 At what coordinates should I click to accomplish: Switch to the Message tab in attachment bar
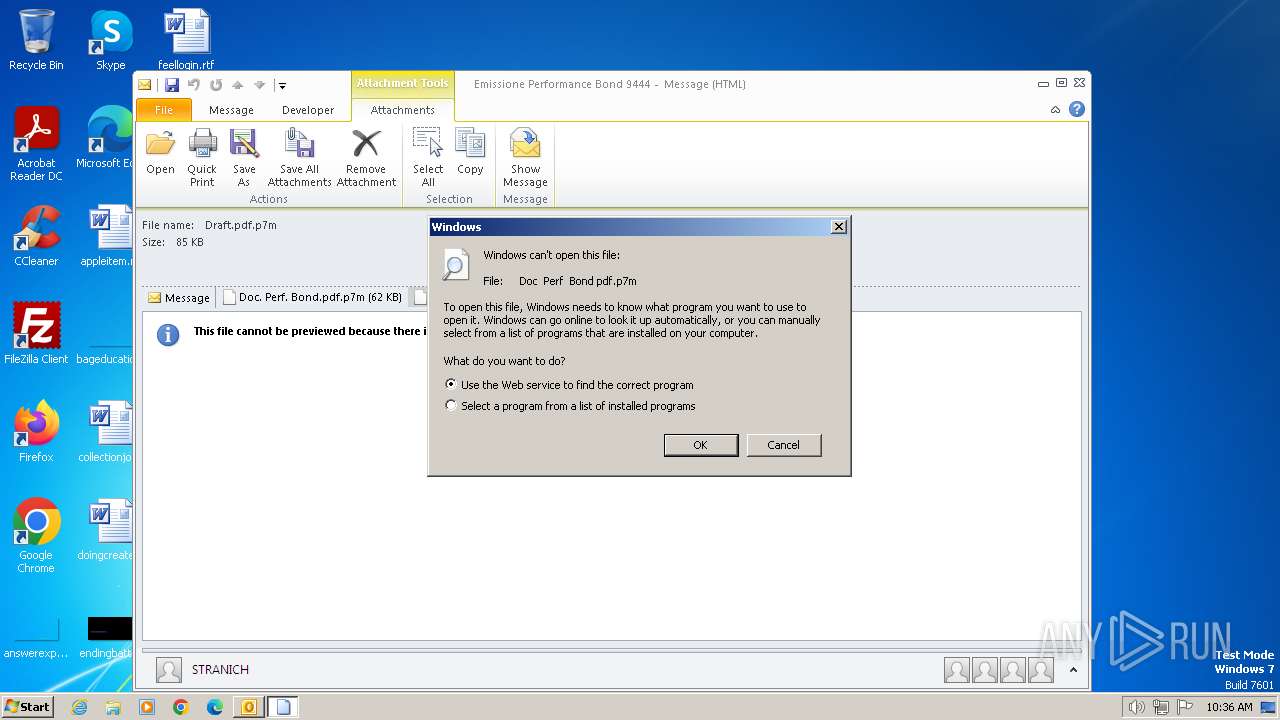click(178, 297)
